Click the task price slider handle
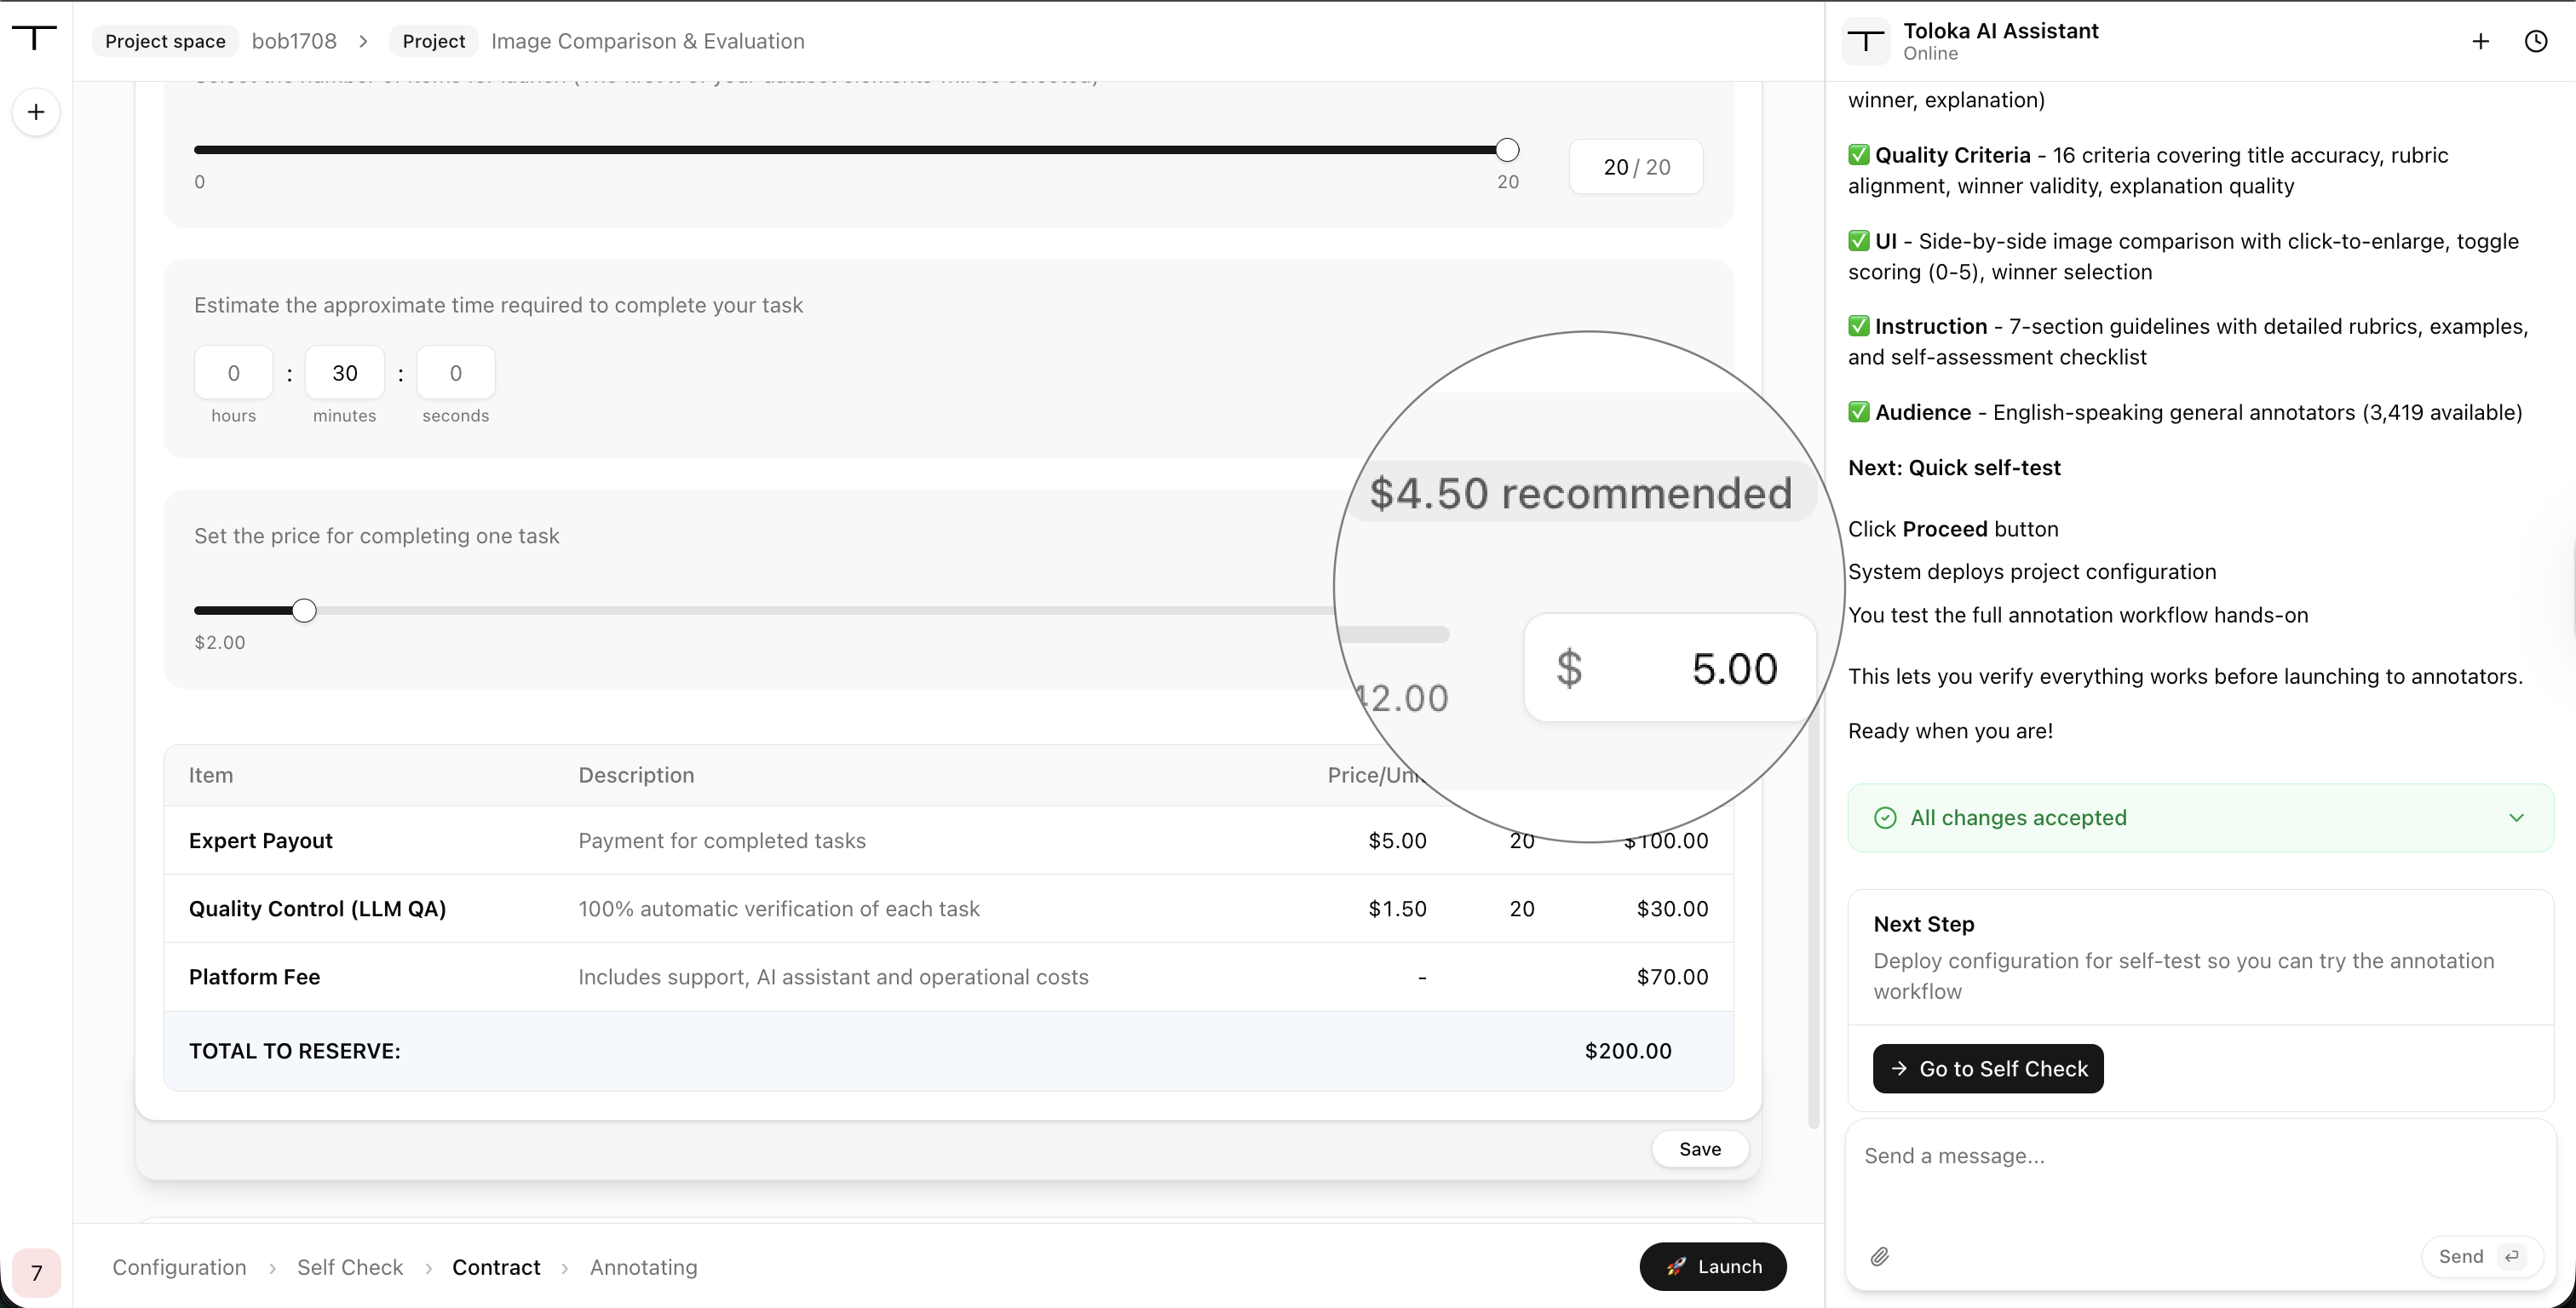Image resolution: width=2576 pixels, height=1308 pixels. coord(304,610)
